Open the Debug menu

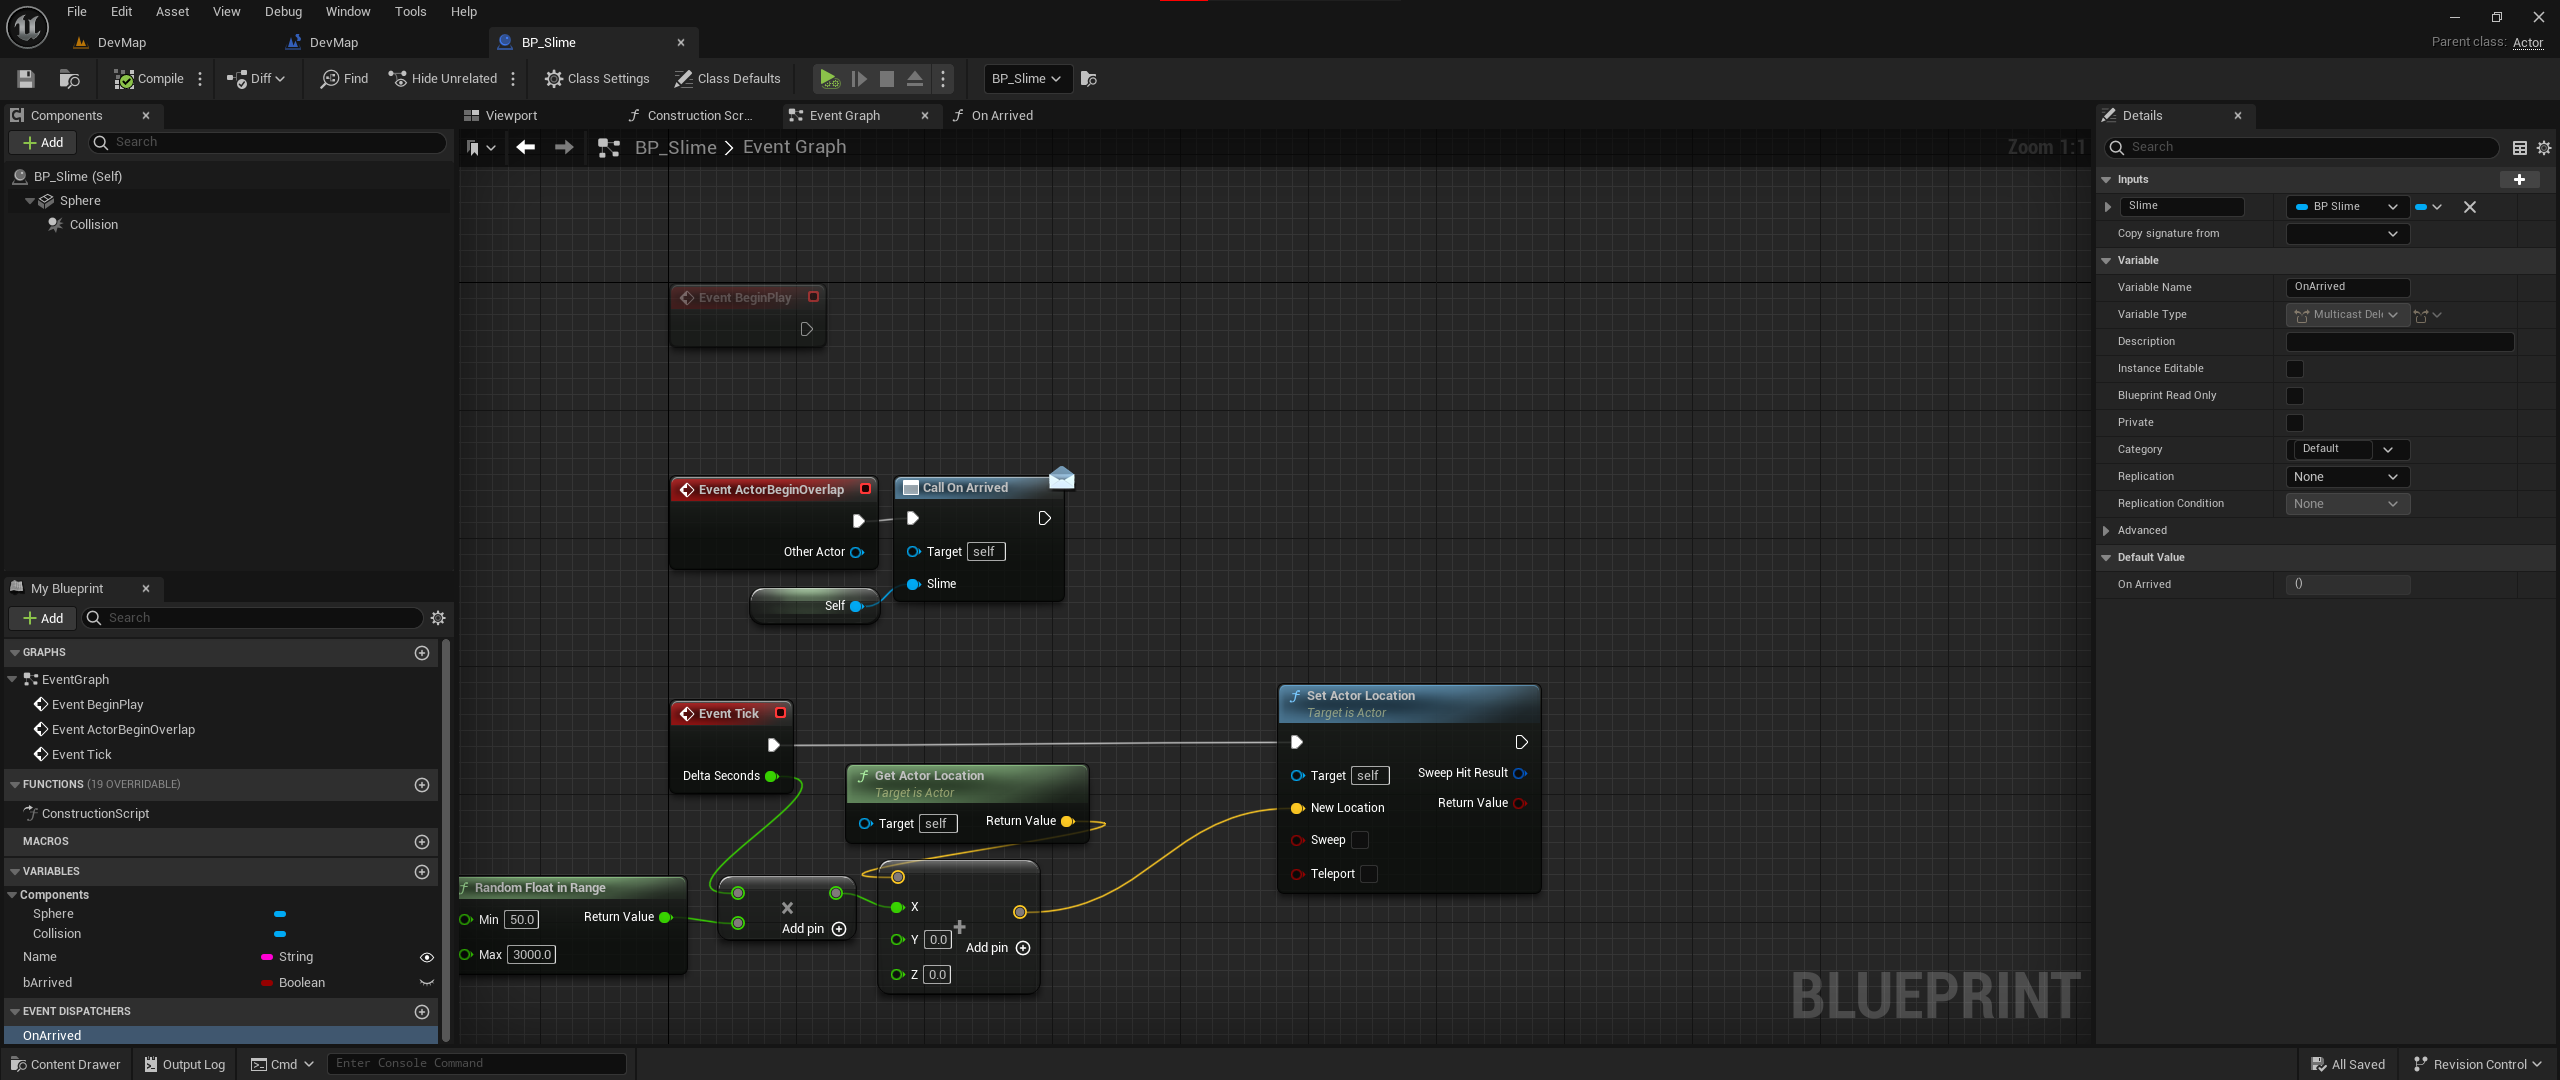pyautogui.click(x=283, y=12)
